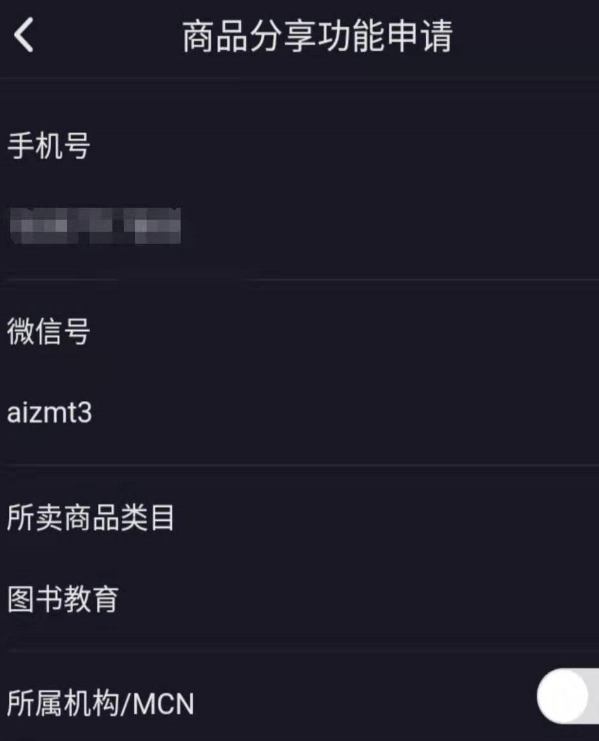
Task: Click the 商品分享功能申请 page title
Action: [317, 36]
